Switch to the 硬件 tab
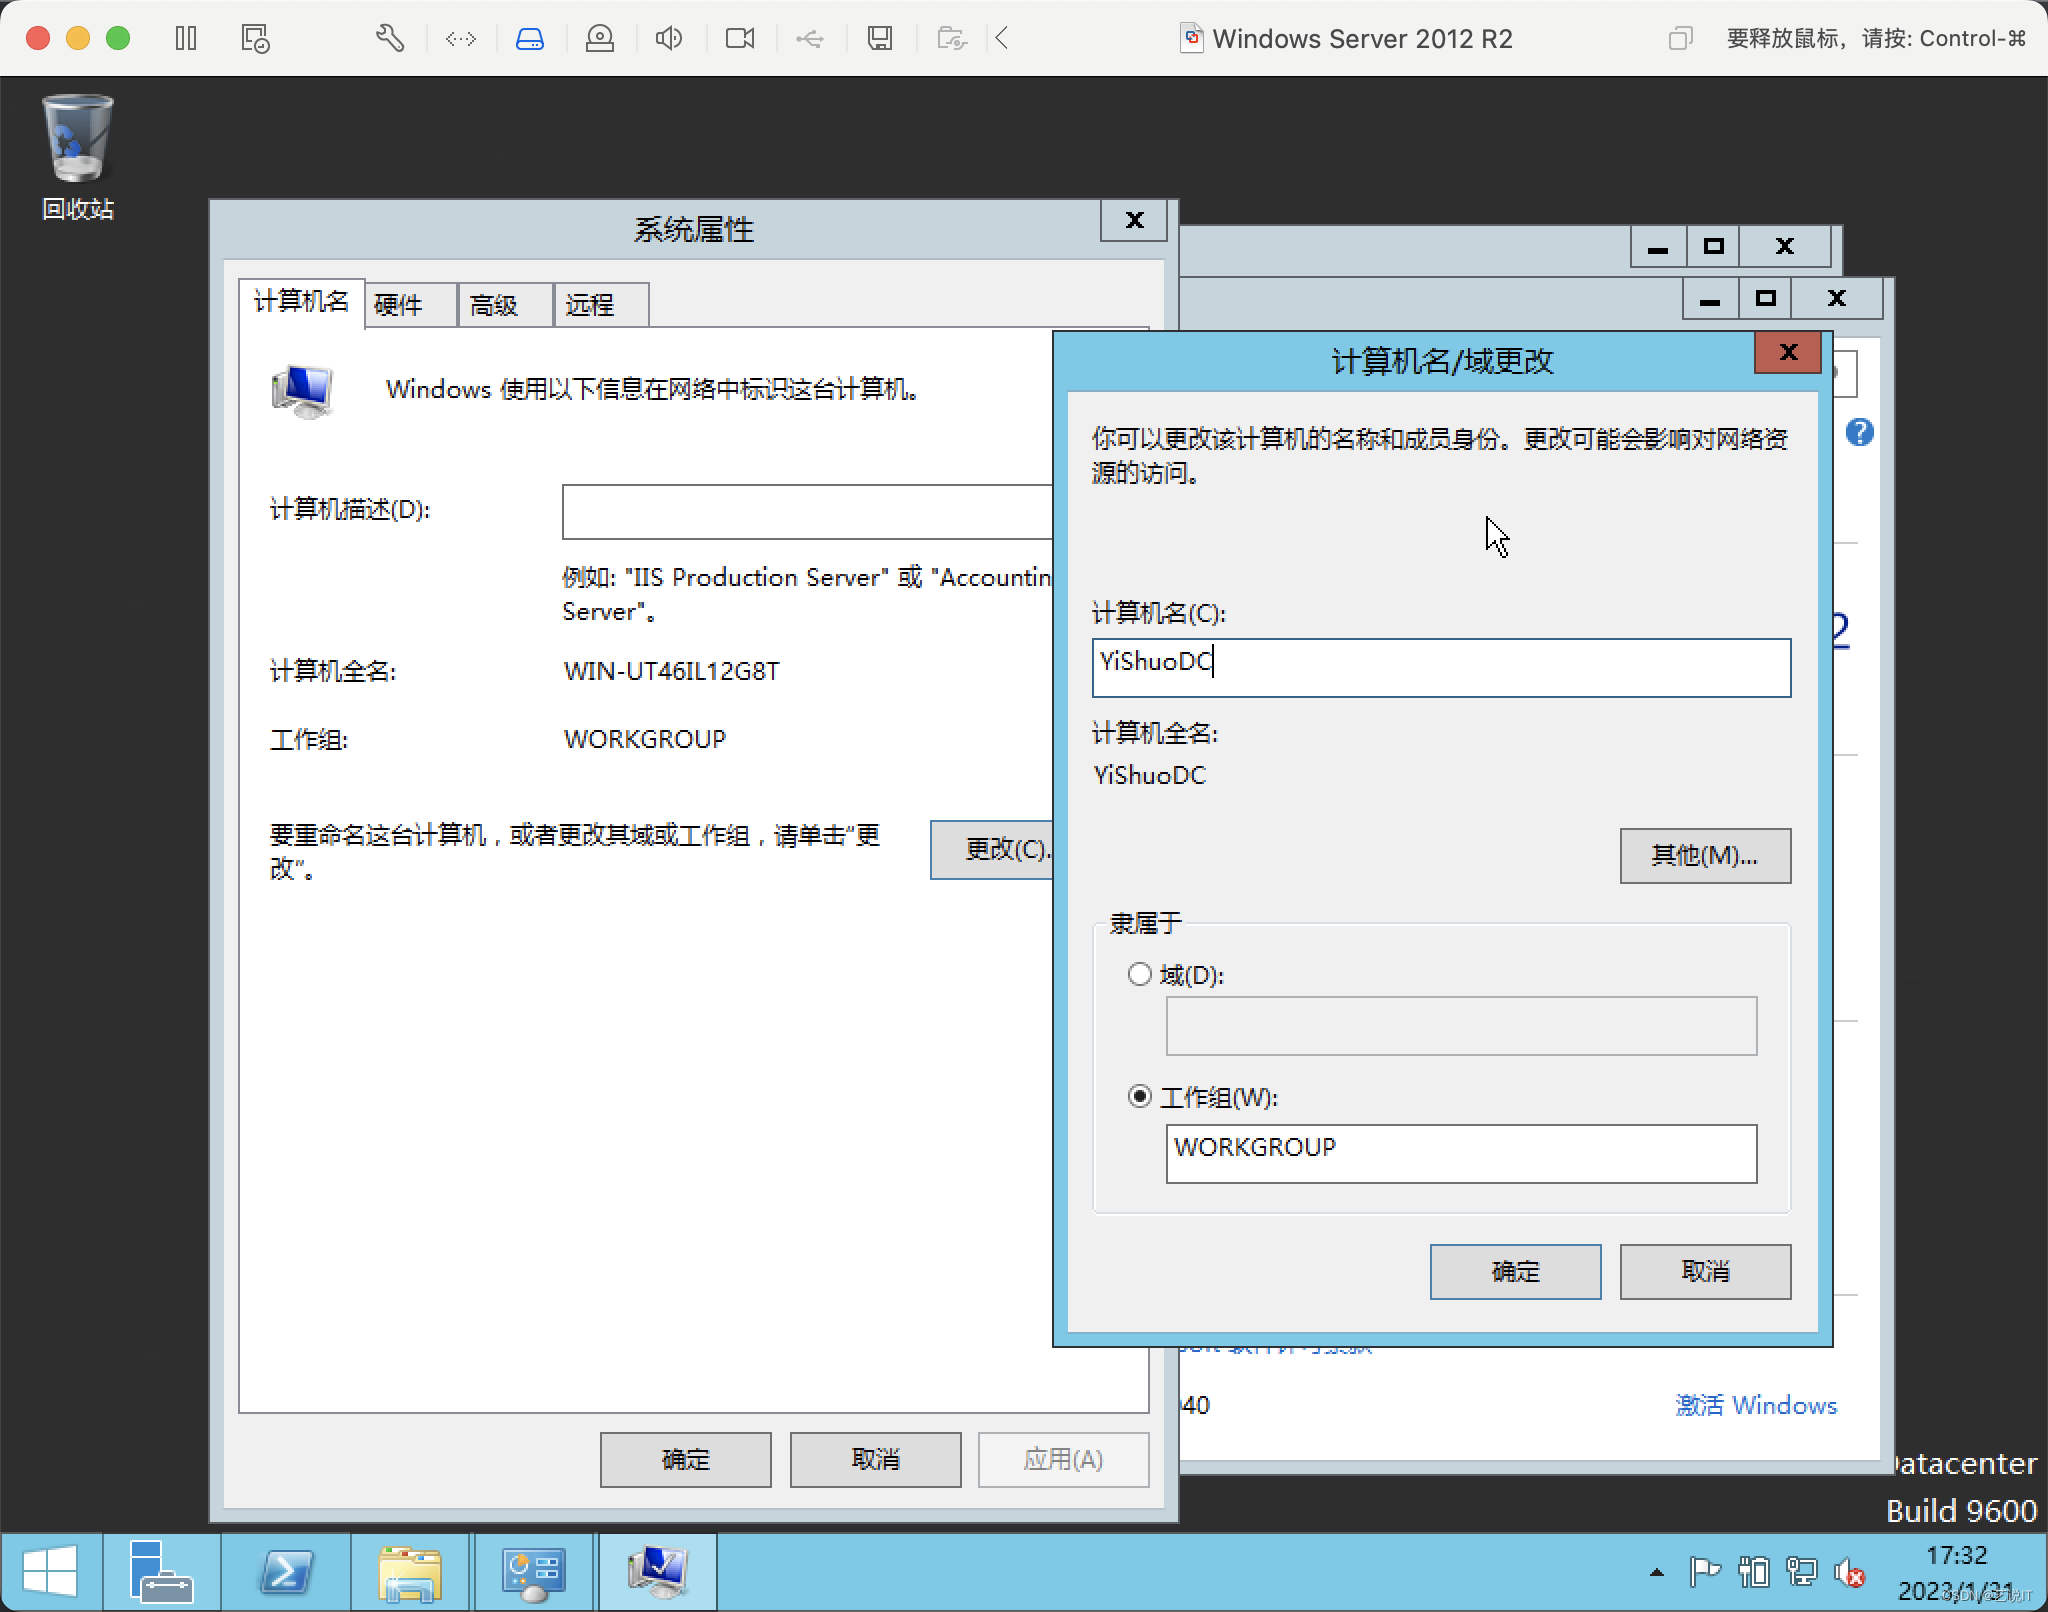The height and width of the screenshot is (1612, 2048). pyautogui.click(x=412, y=305)
